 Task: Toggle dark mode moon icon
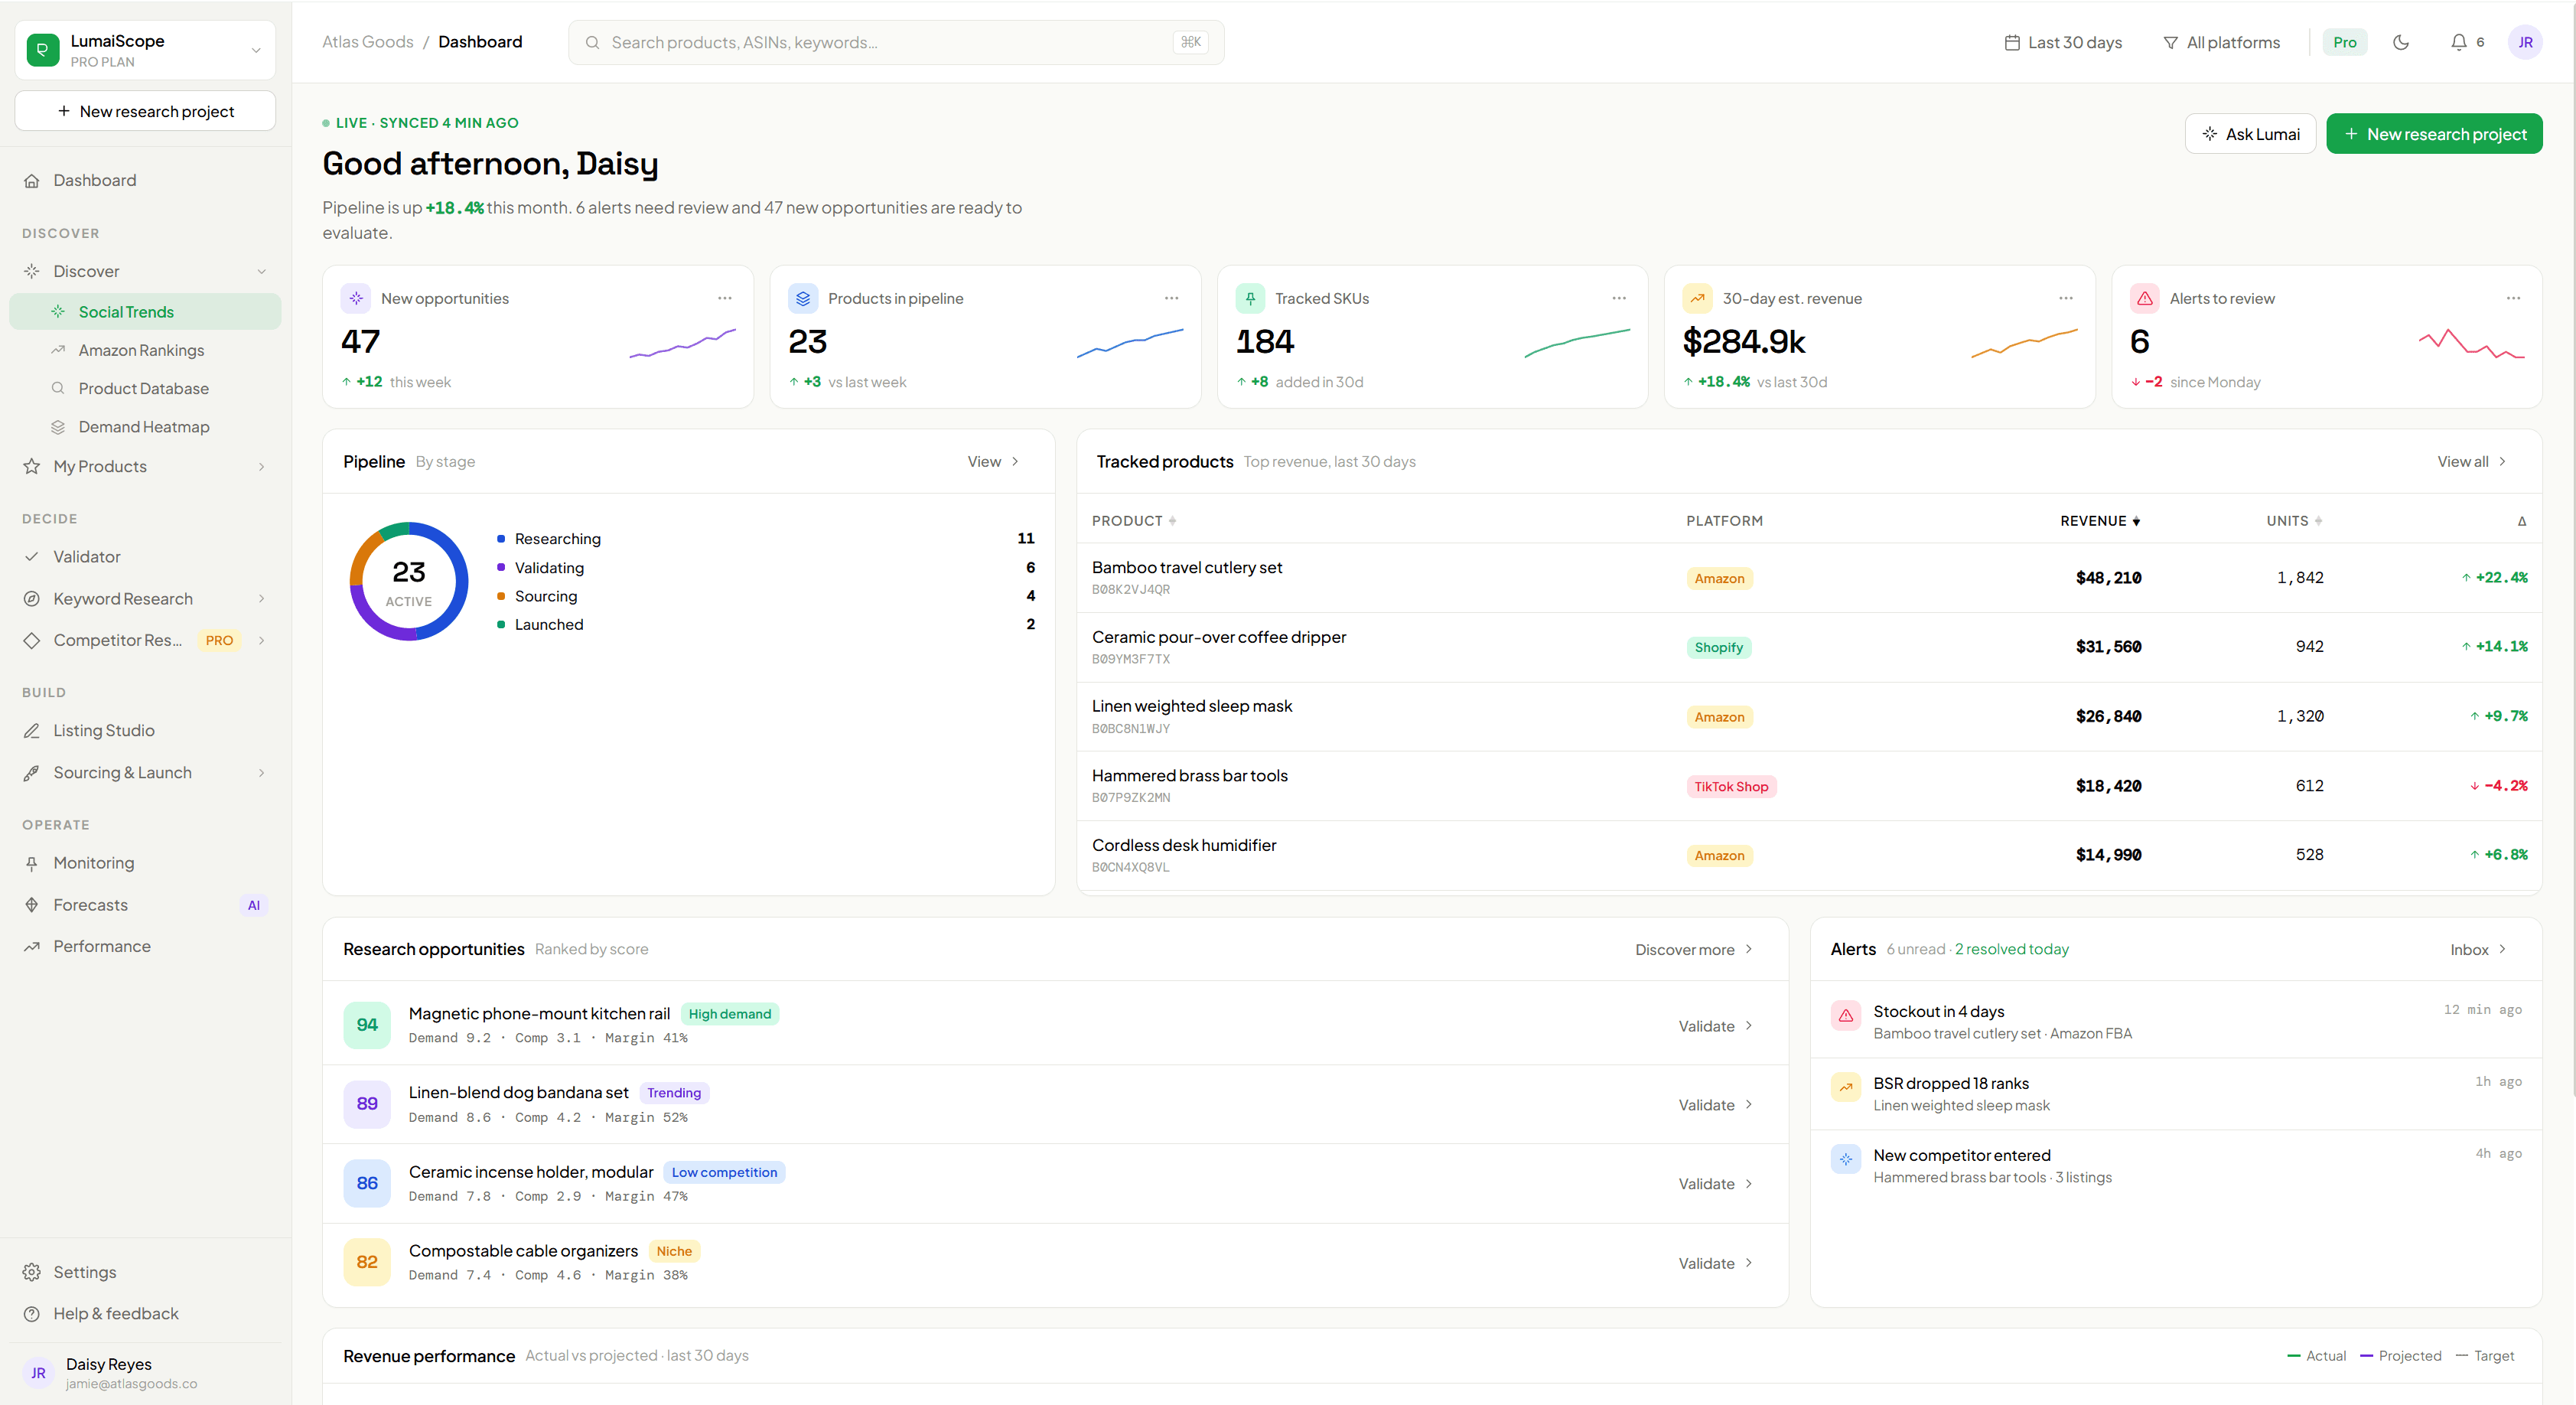(2401, 42)
